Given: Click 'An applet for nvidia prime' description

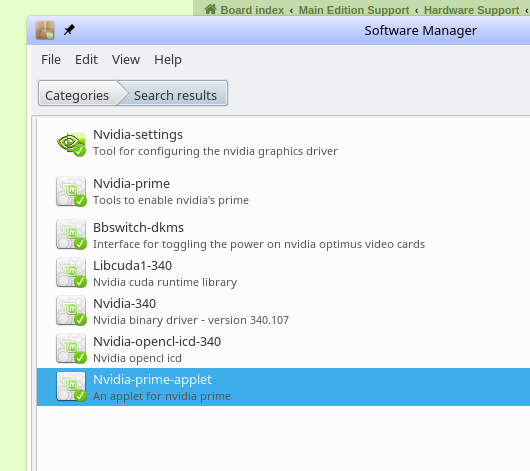Looking at the screenshot, I should point(162,396).
